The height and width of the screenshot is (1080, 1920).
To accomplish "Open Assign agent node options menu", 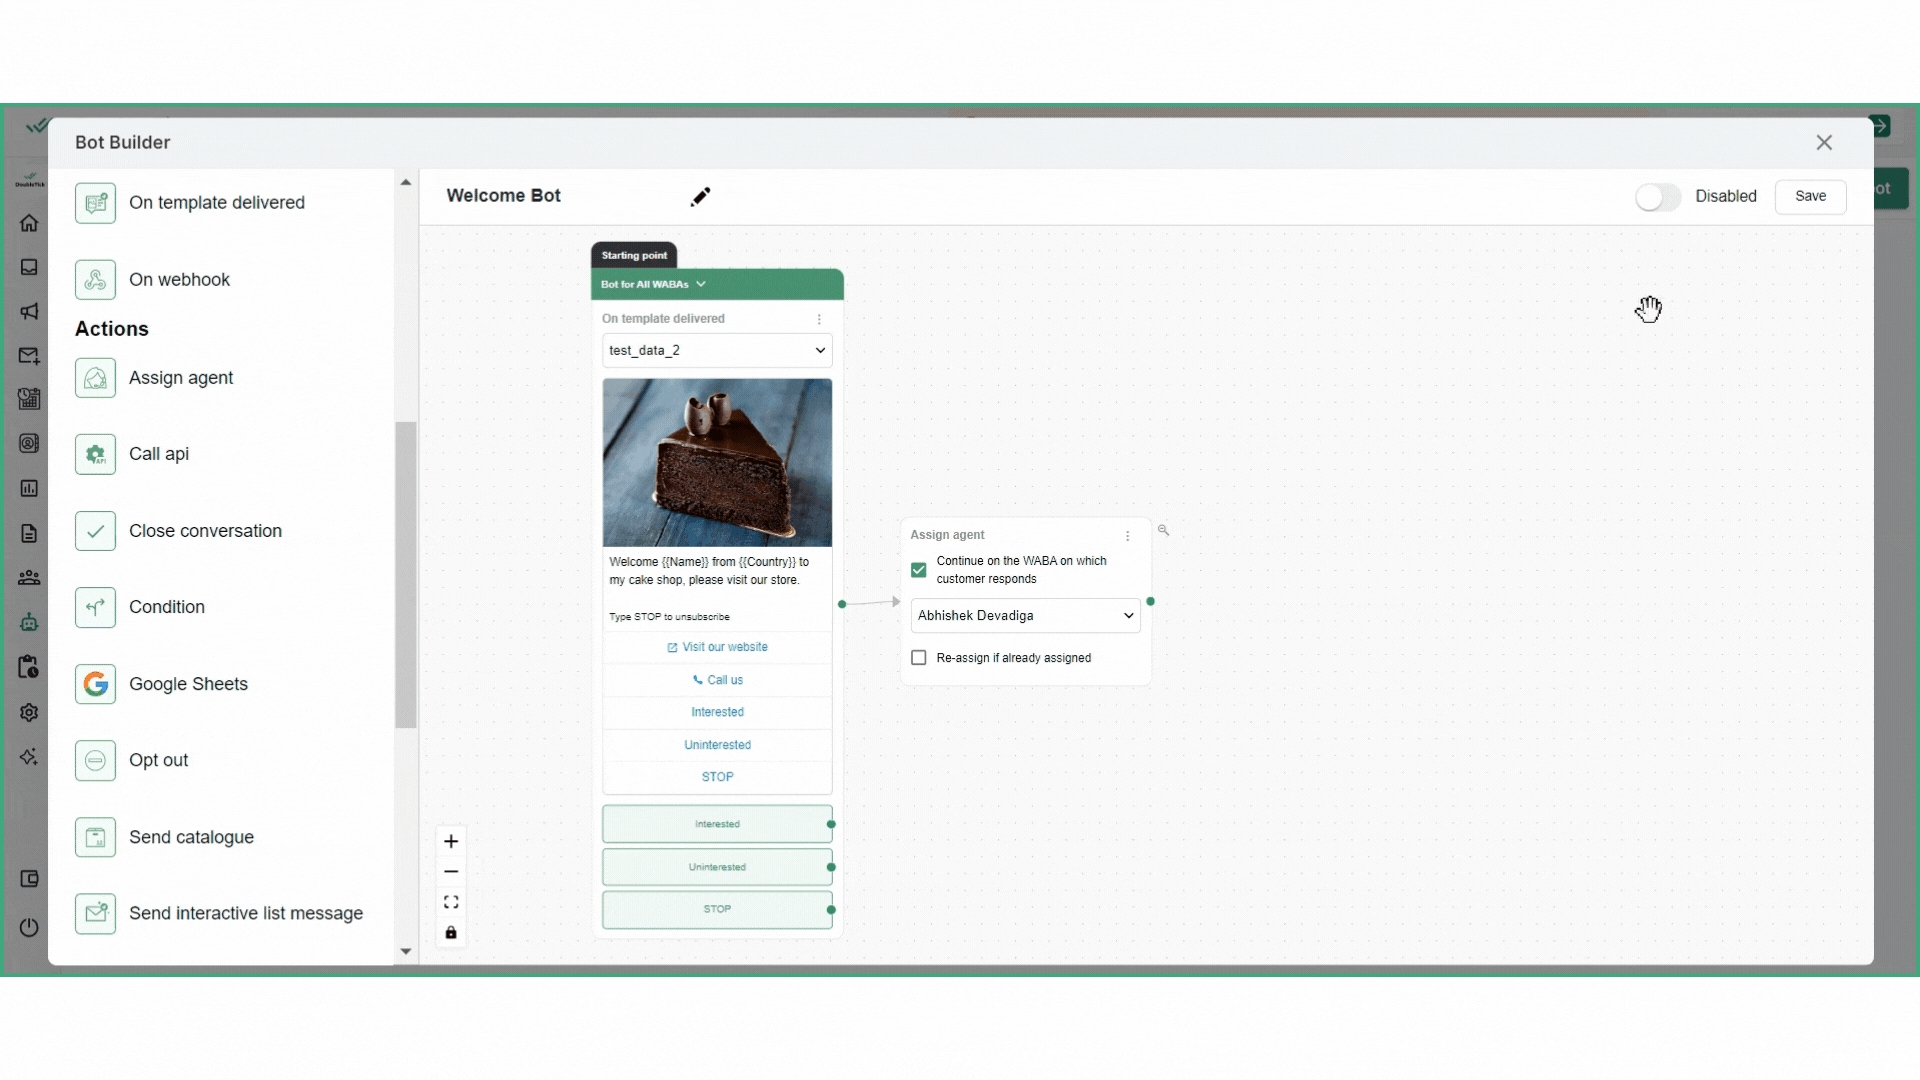I will [1127, 536].
